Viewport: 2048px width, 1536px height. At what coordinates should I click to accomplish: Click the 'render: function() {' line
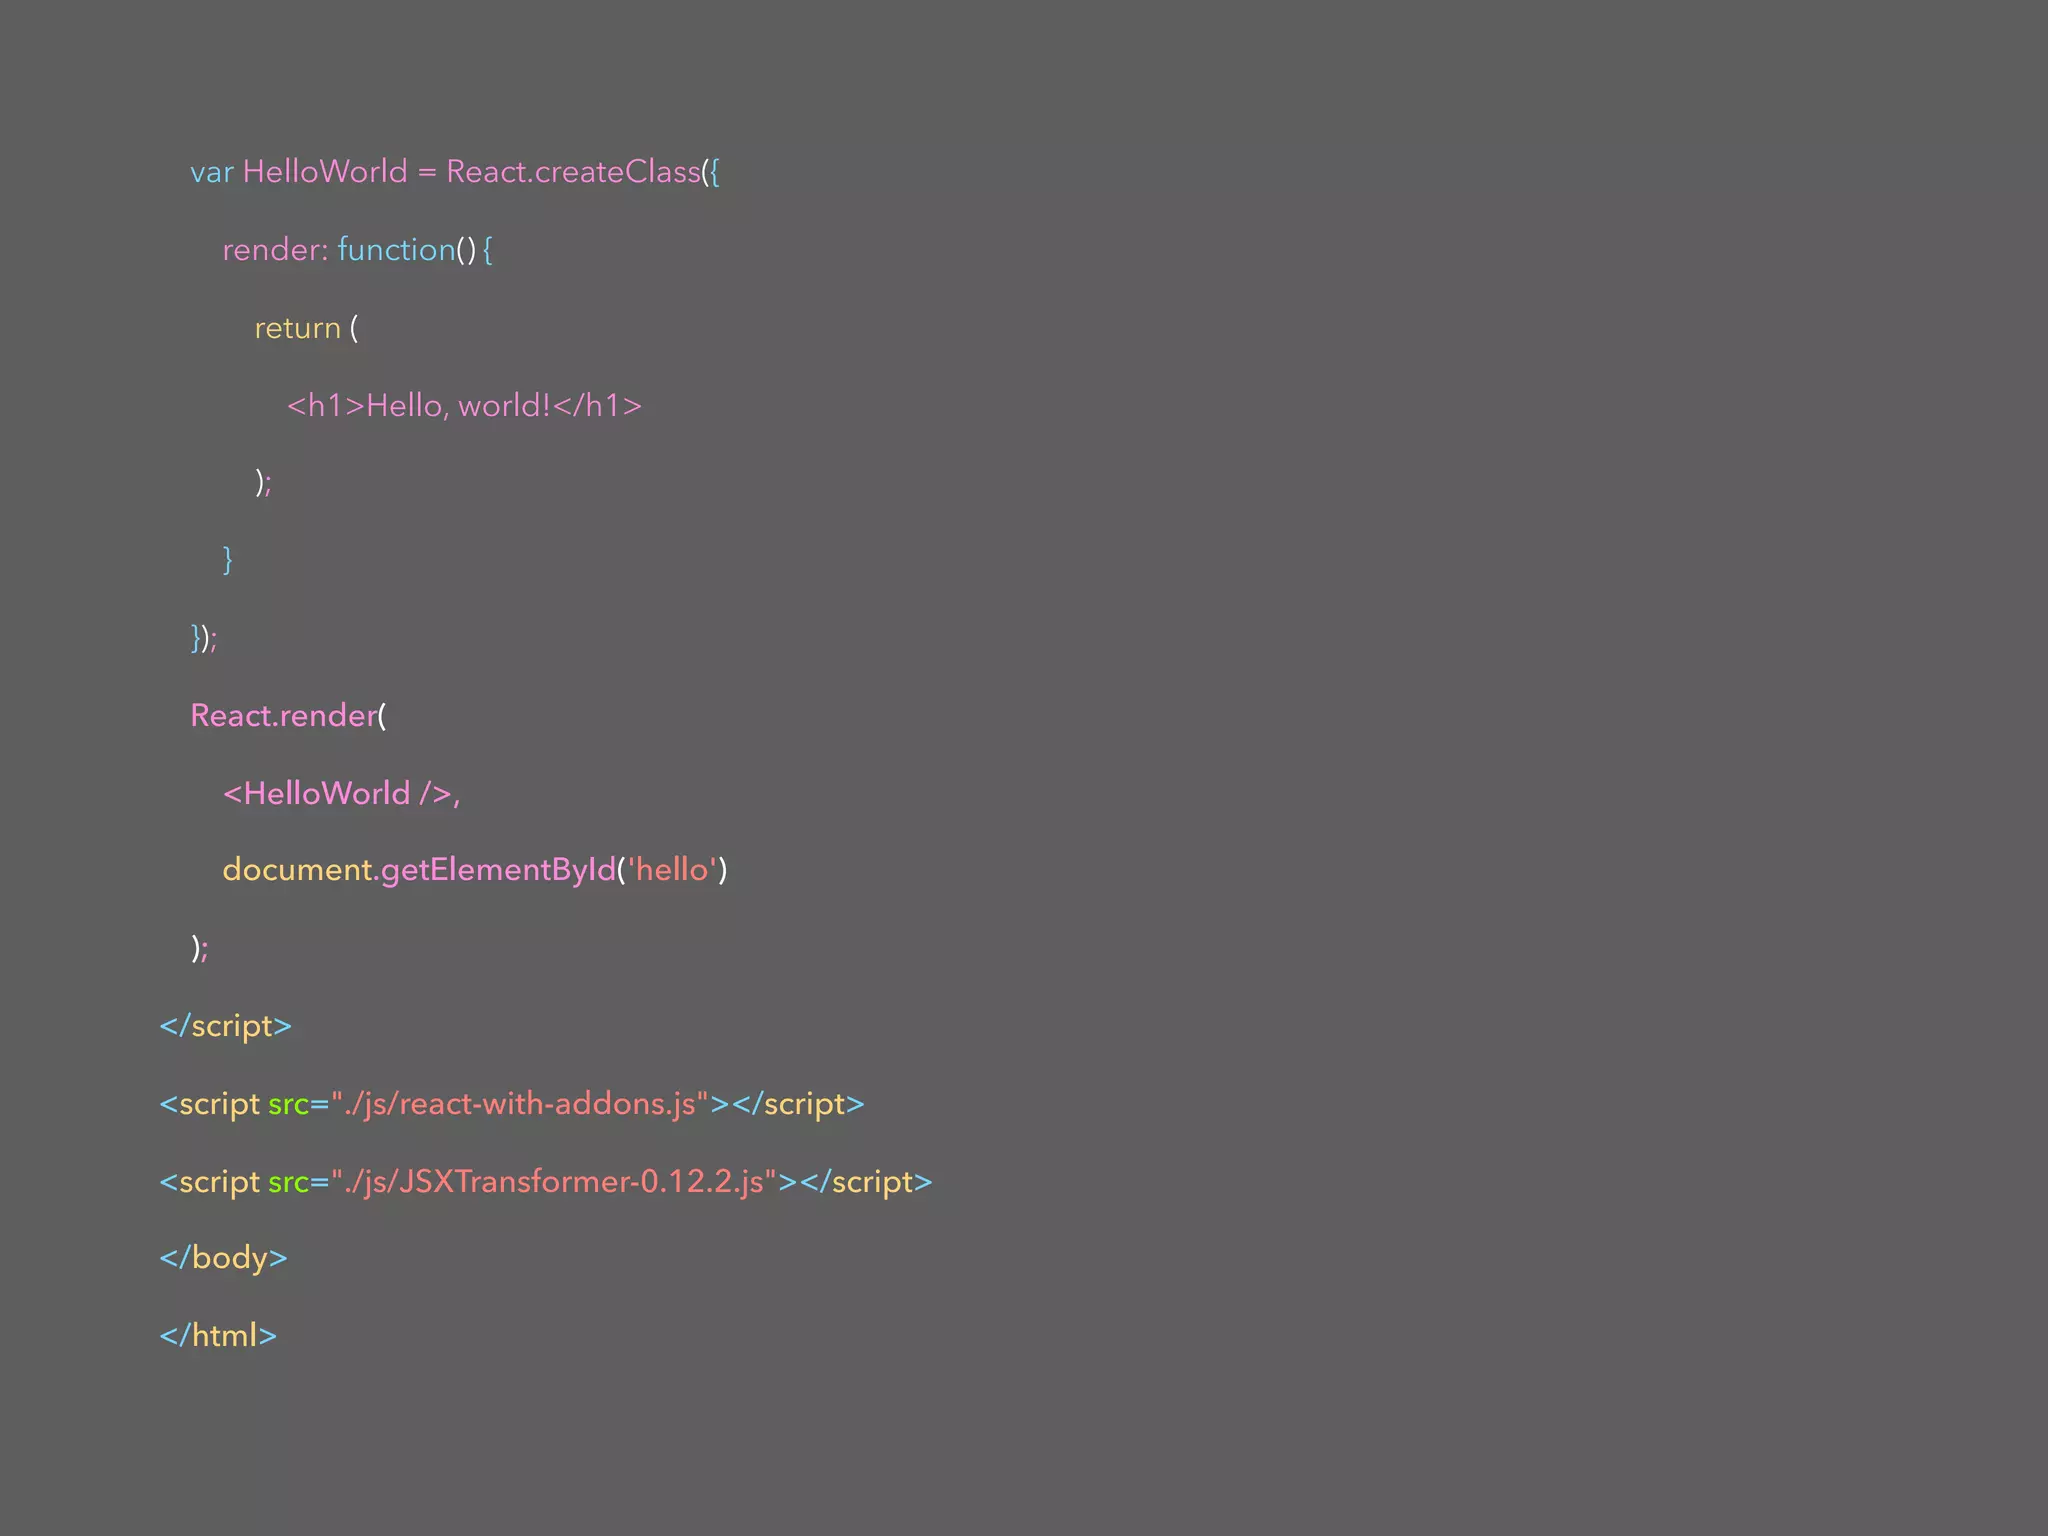pos(358,250)
